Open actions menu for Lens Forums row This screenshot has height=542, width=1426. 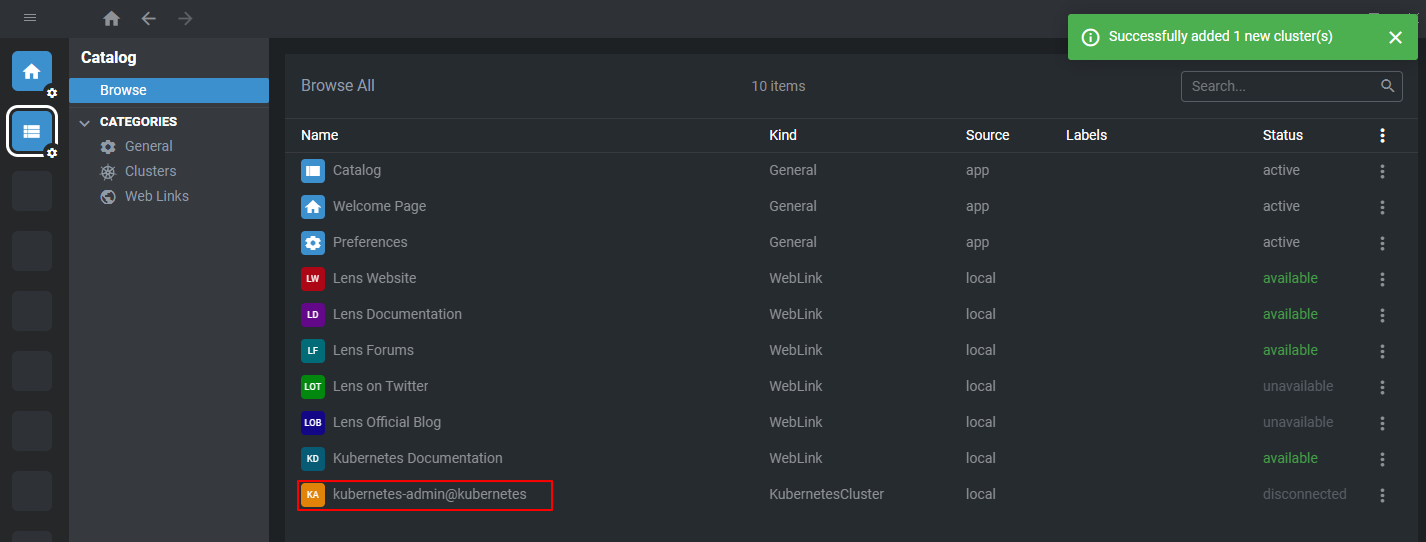pyautogui.click(x=1383, y=351)
